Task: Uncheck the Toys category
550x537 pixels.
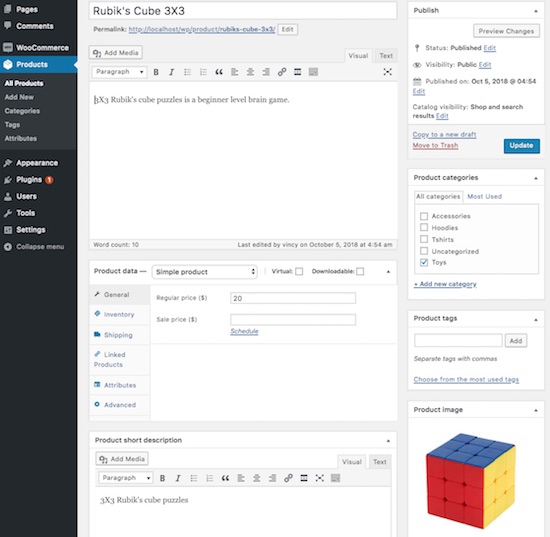Action: (424, 262)
